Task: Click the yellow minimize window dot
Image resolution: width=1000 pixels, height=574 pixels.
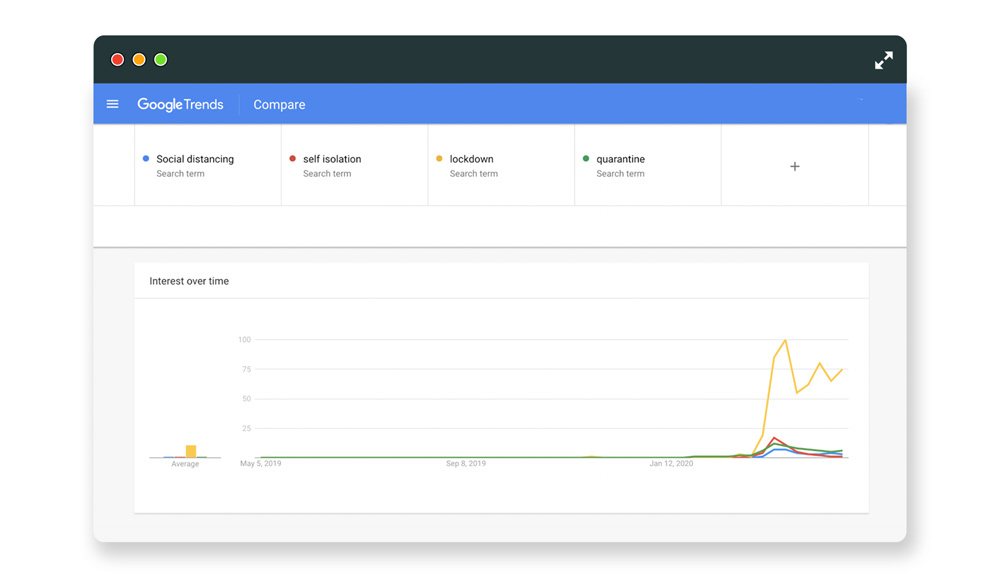Action: [x=139, y=60]
